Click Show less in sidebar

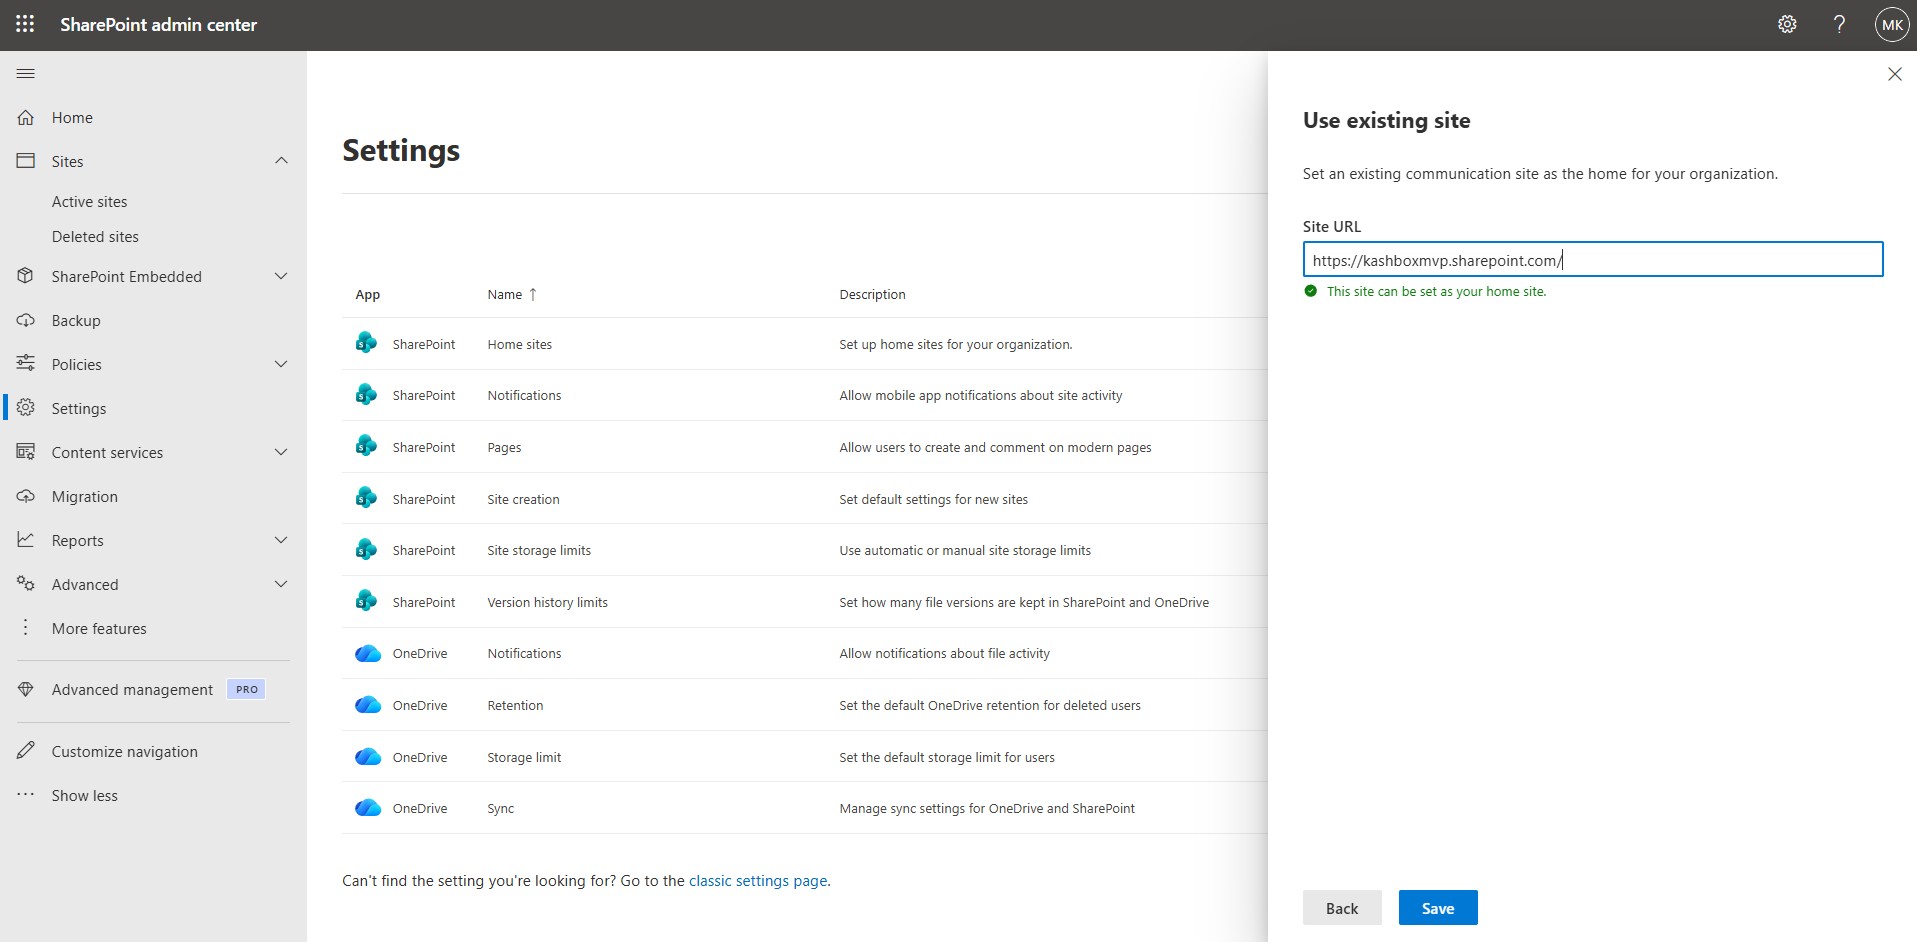click(85, 795)
